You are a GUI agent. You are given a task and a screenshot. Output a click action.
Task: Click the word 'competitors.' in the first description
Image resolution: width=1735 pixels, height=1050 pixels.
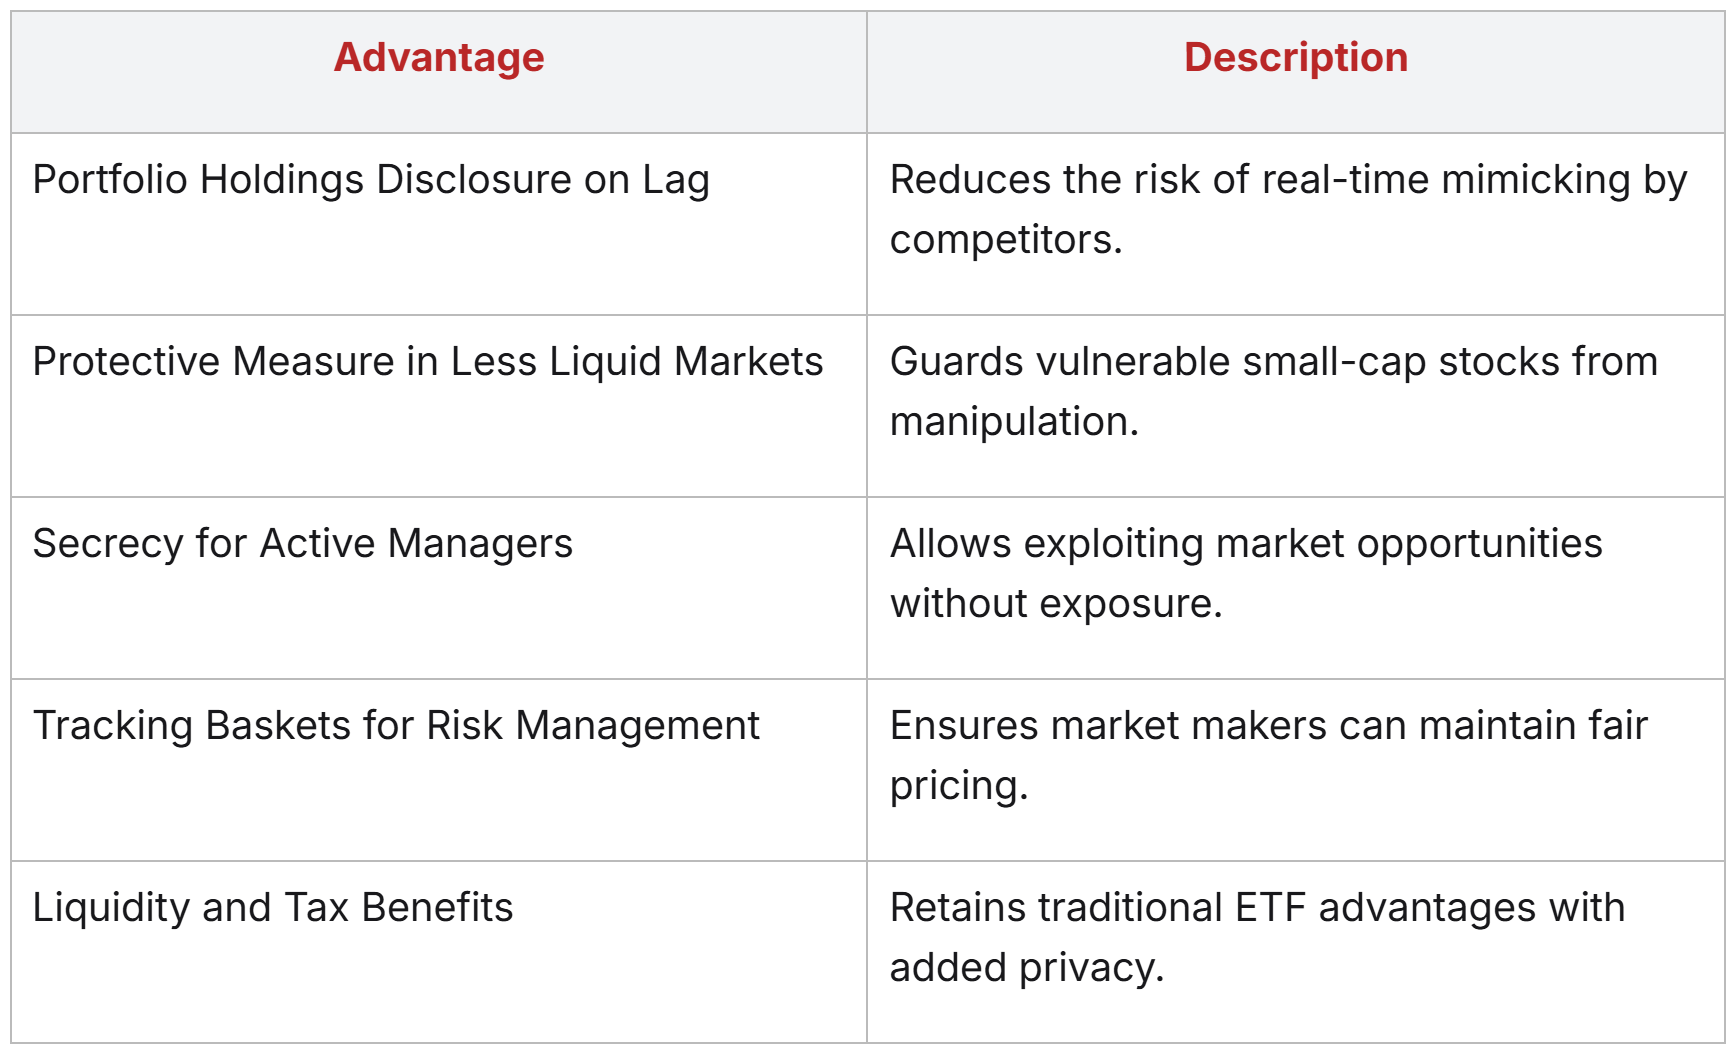(x=1006, y=240)
